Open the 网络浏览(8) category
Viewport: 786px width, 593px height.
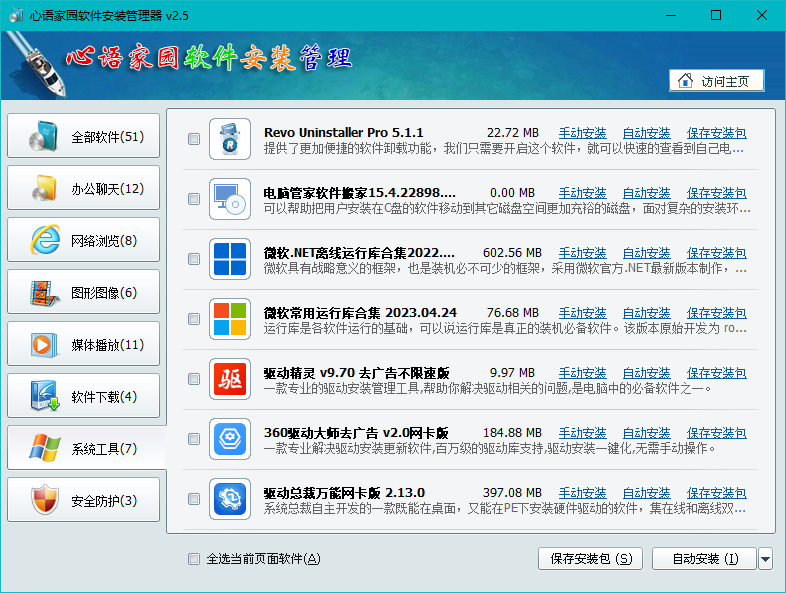tap(83, 240)
